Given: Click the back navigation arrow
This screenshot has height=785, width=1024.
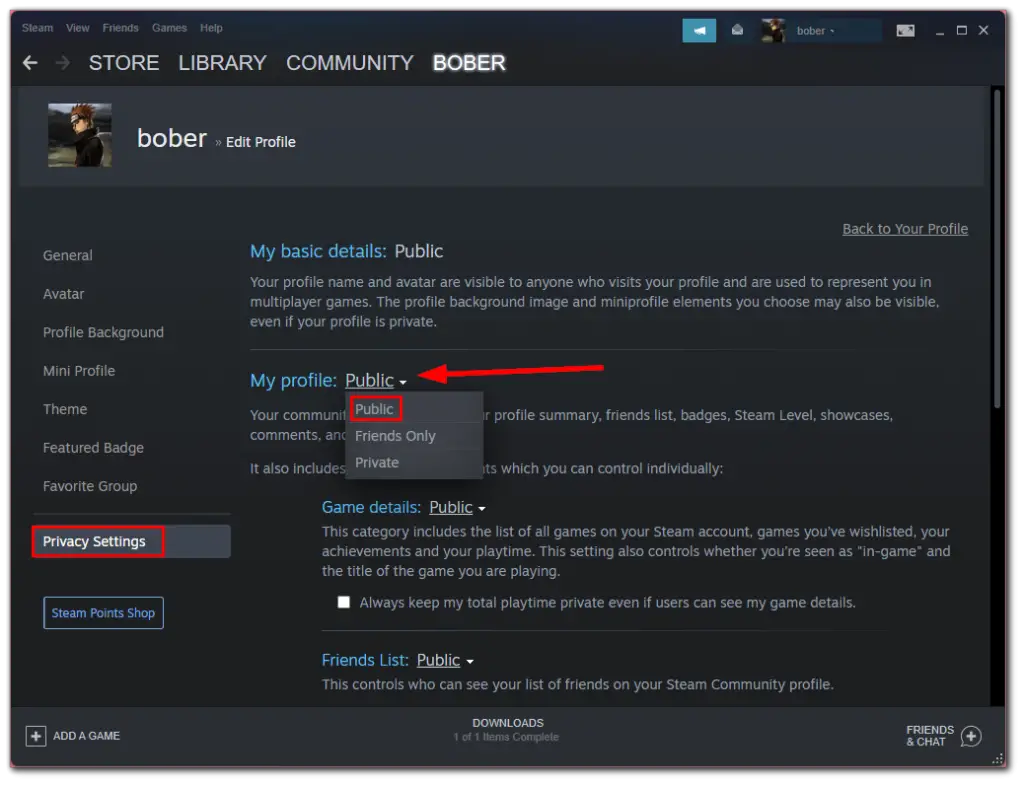Looking at the screenshot, I should click(x=29, y=62).
